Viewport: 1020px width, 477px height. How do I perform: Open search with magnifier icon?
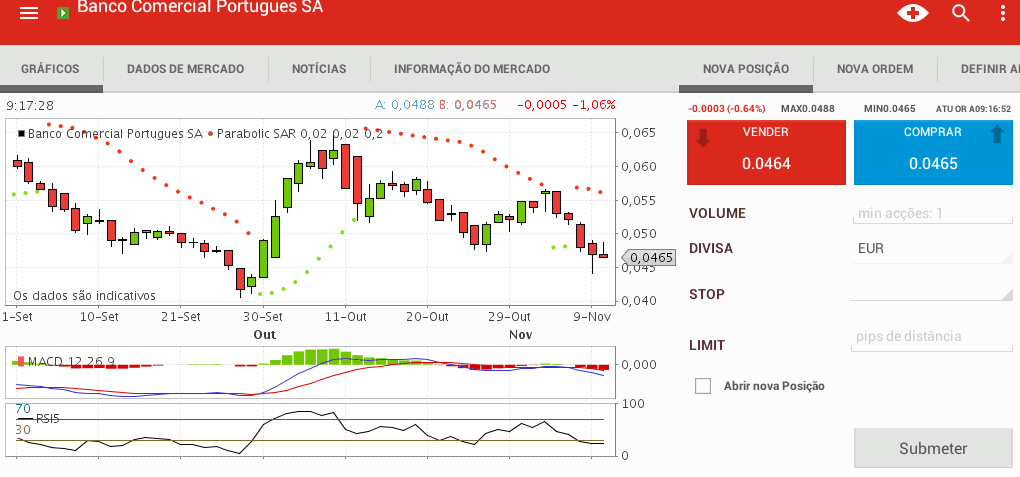(x=961, y=12)
